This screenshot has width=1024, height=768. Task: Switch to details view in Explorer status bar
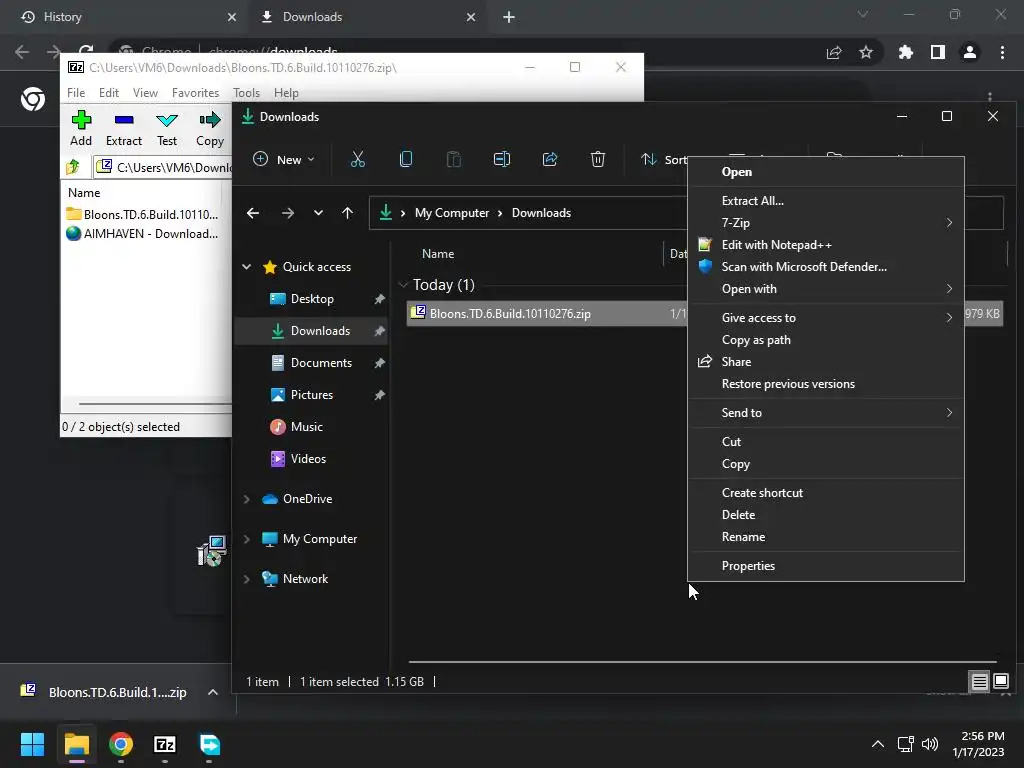979,681
